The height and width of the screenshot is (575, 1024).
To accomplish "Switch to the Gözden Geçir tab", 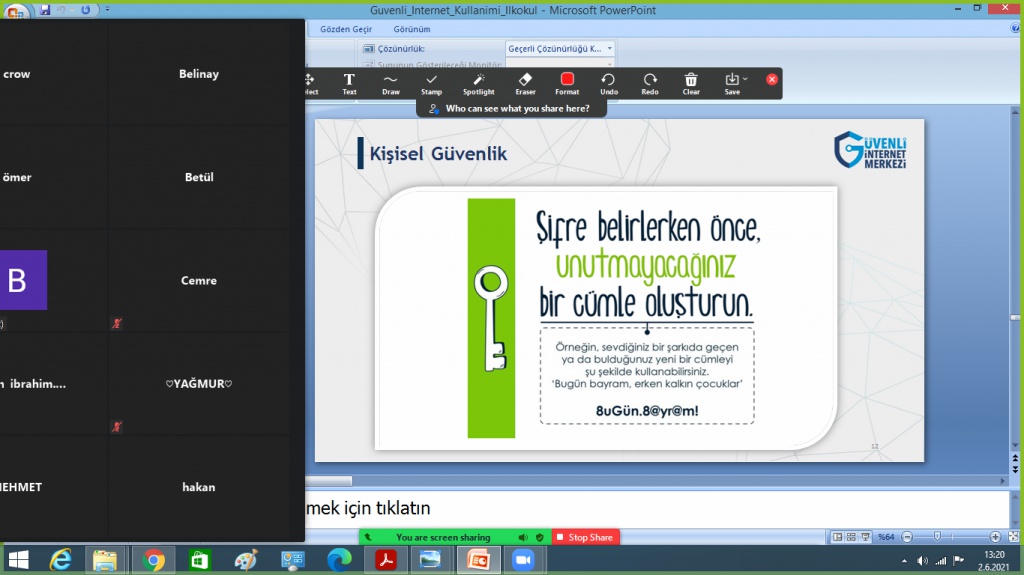I will tap(346, 29).
